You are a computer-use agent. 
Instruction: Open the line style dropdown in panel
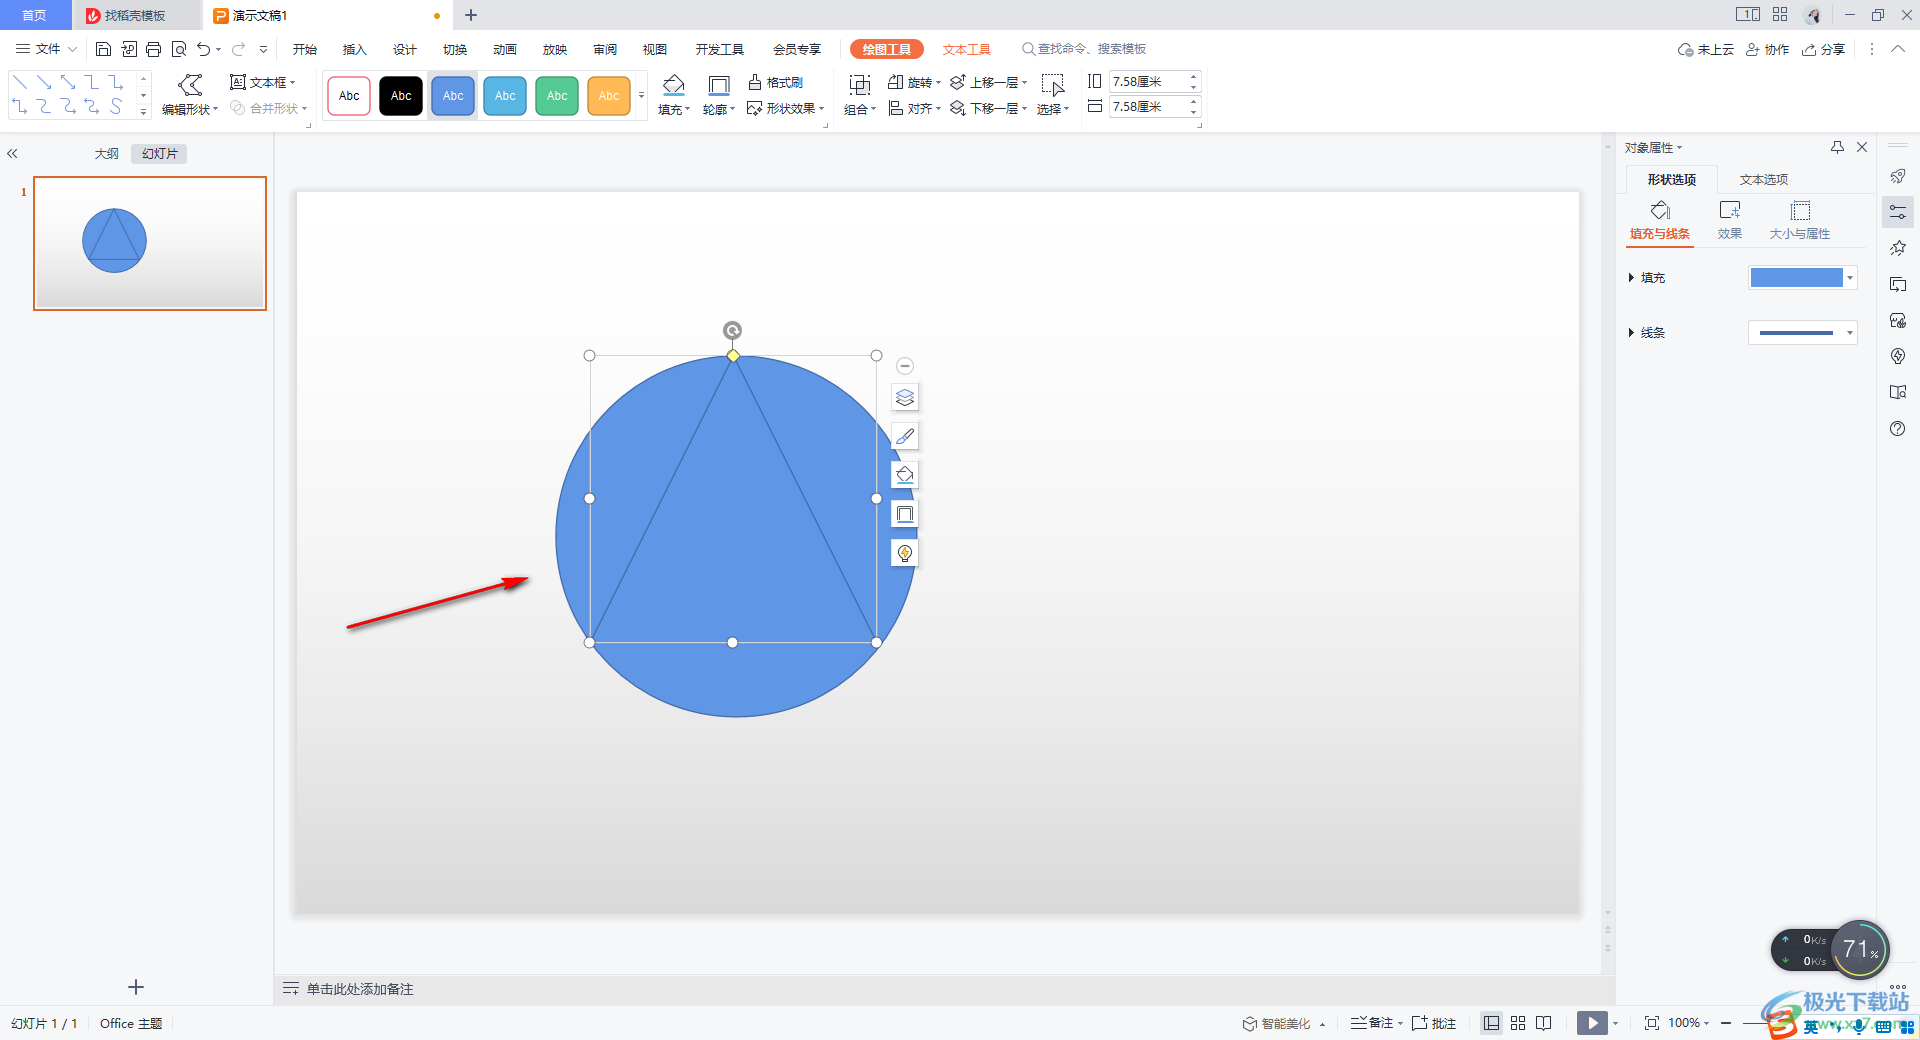(x=1851, y=333)
